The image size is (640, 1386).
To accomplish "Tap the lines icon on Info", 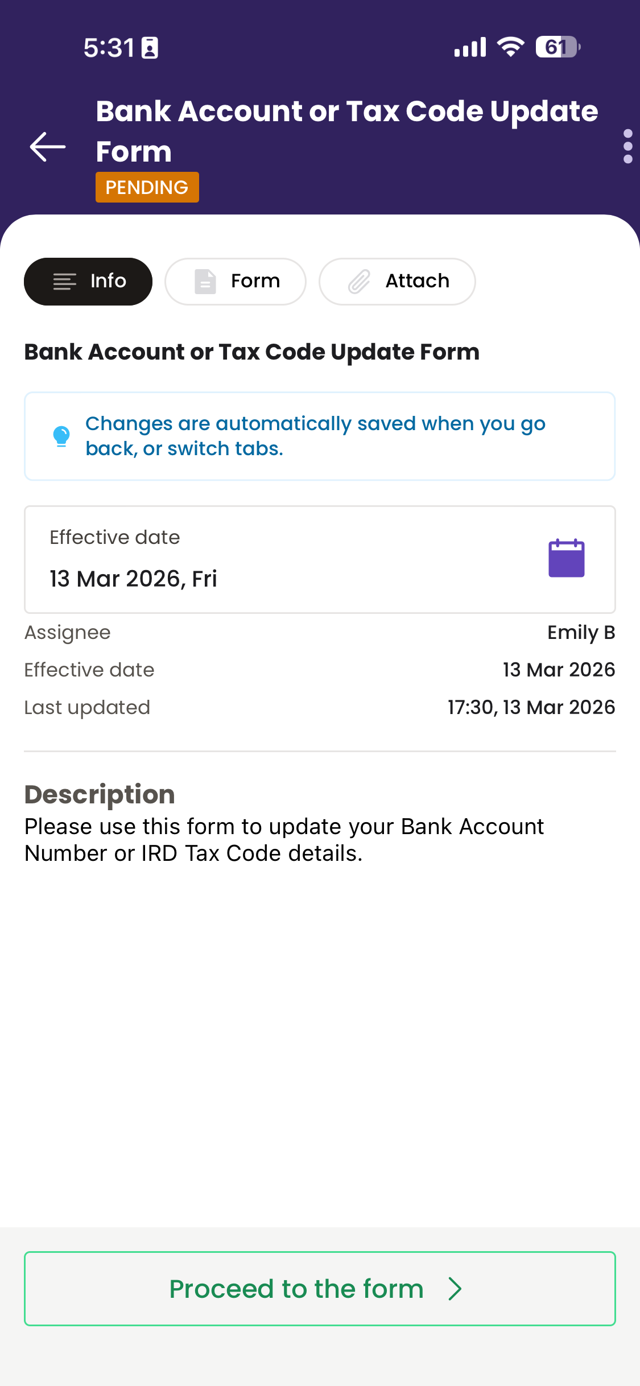I will coord(65,282).
